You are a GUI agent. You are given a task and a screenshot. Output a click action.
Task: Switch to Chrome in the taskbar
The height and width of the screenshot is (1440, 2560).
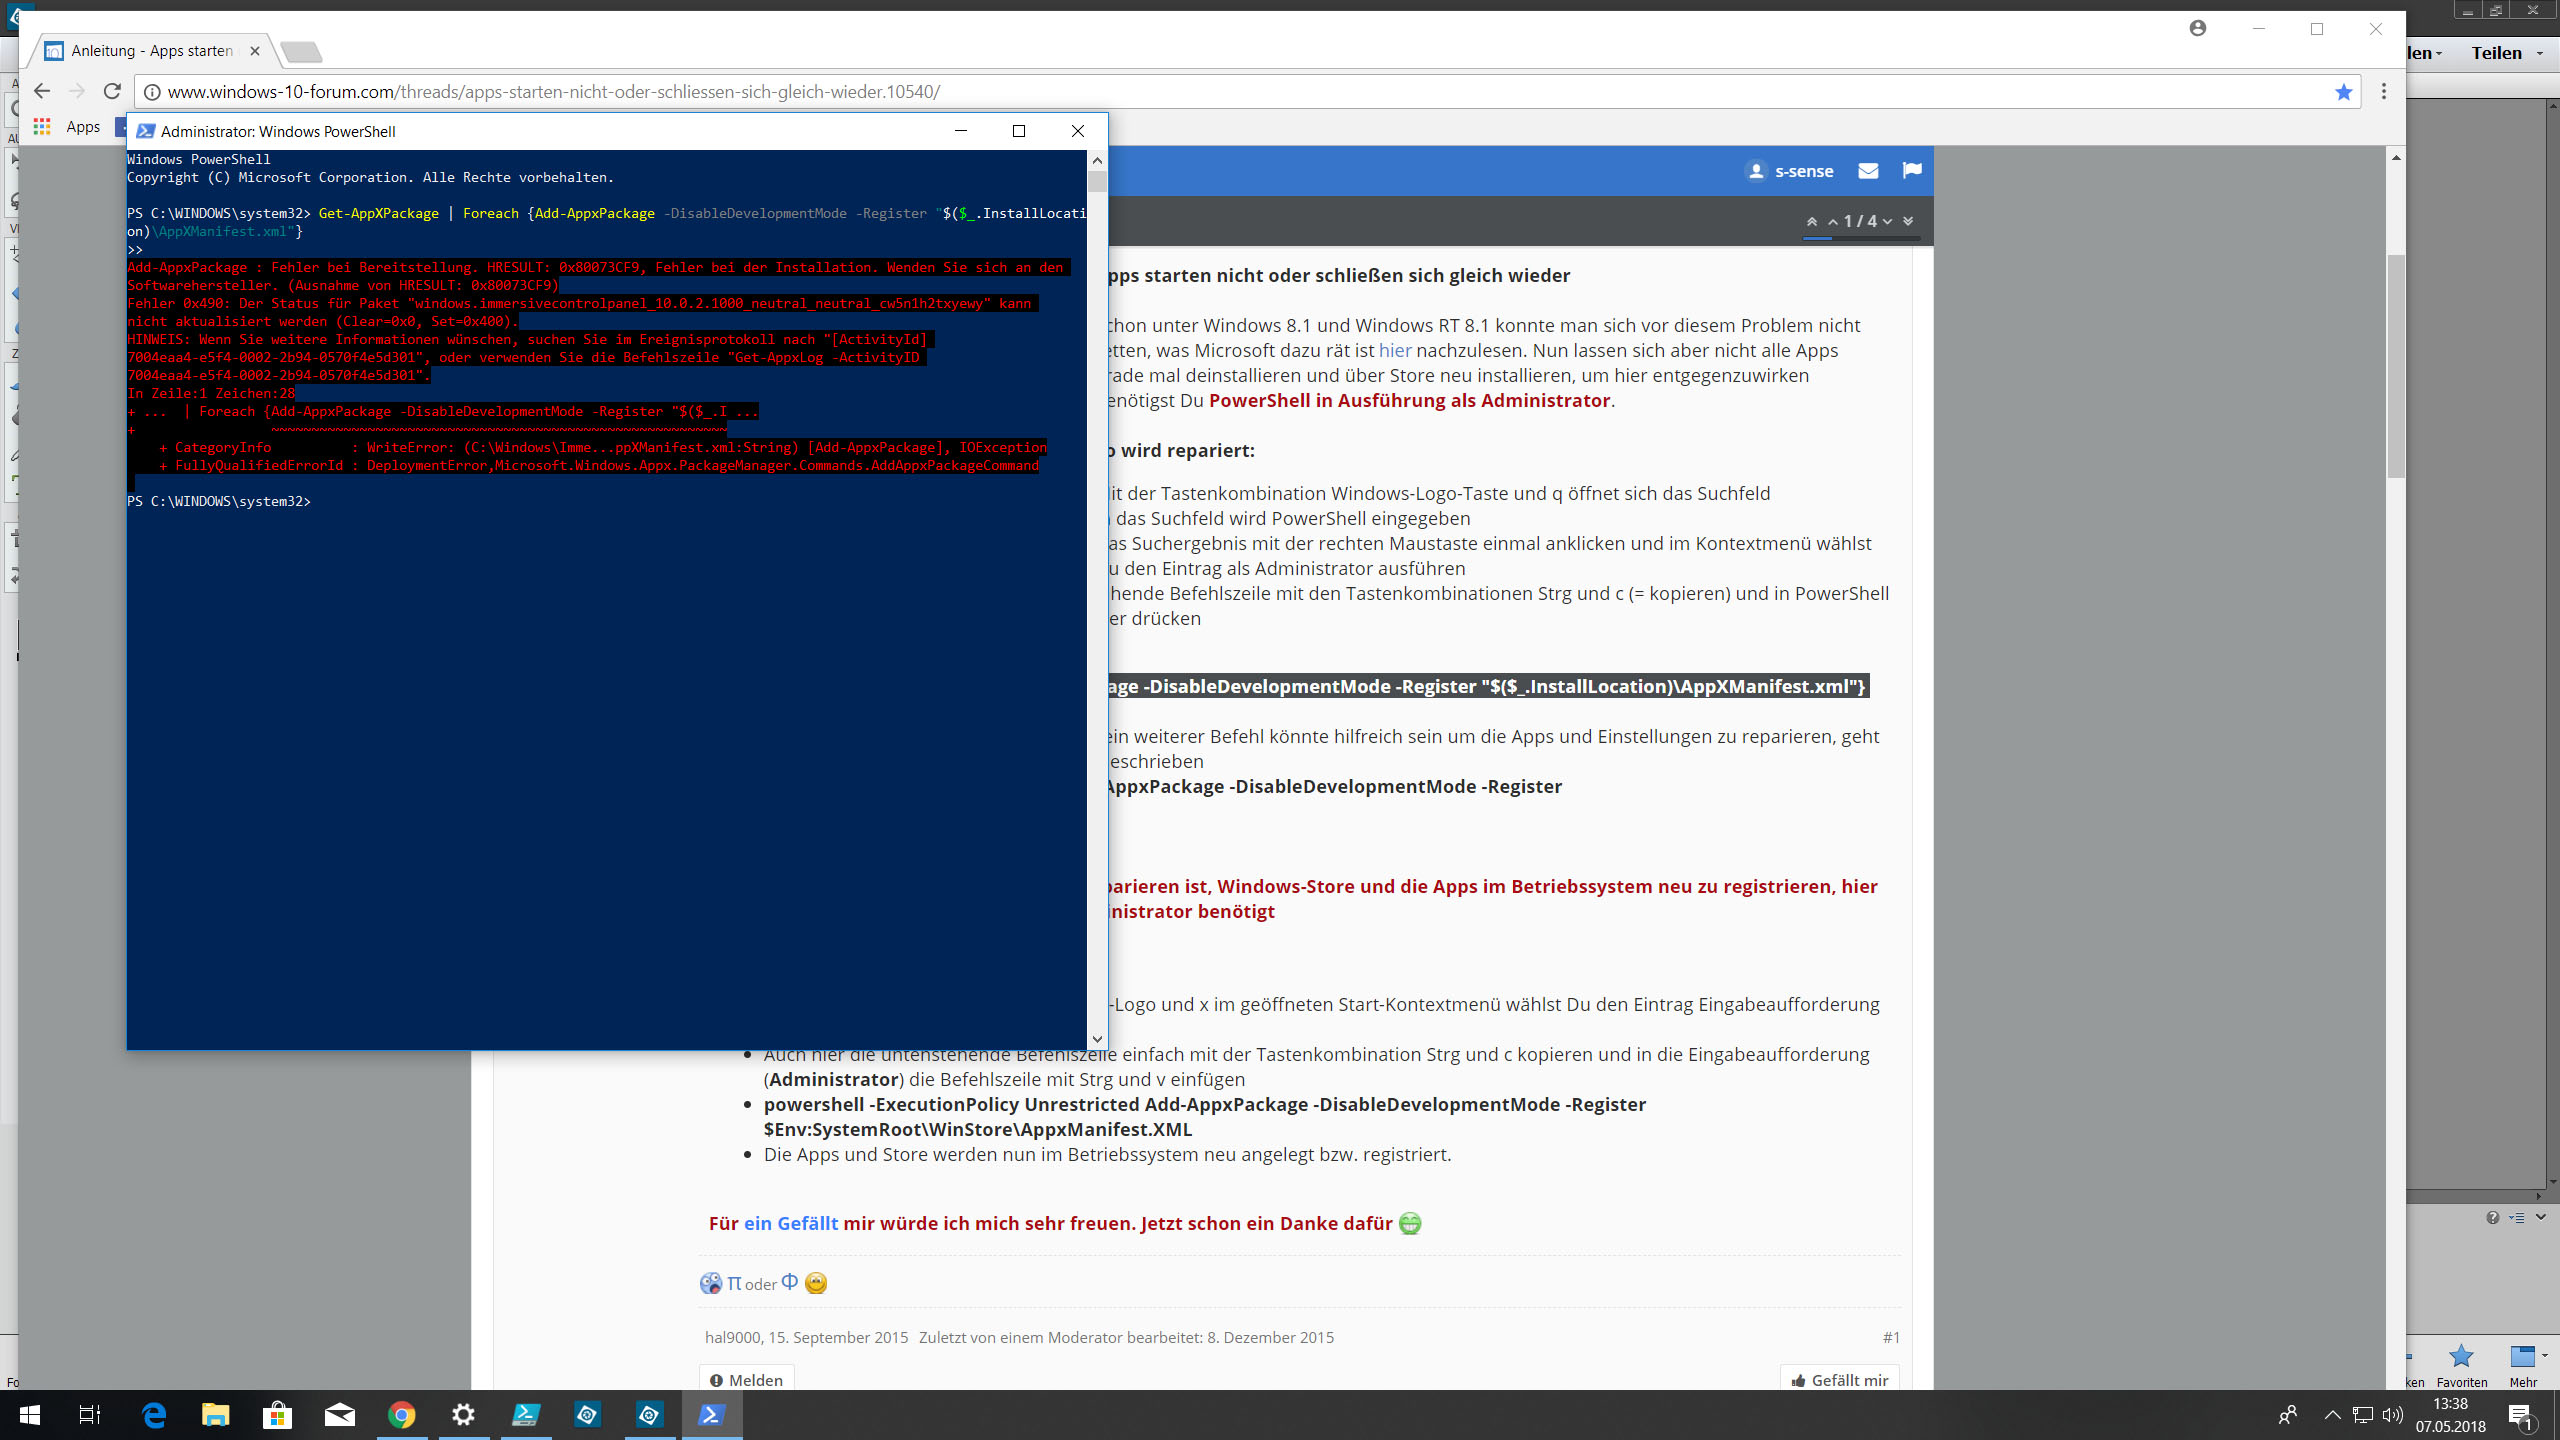point(402,1415)
